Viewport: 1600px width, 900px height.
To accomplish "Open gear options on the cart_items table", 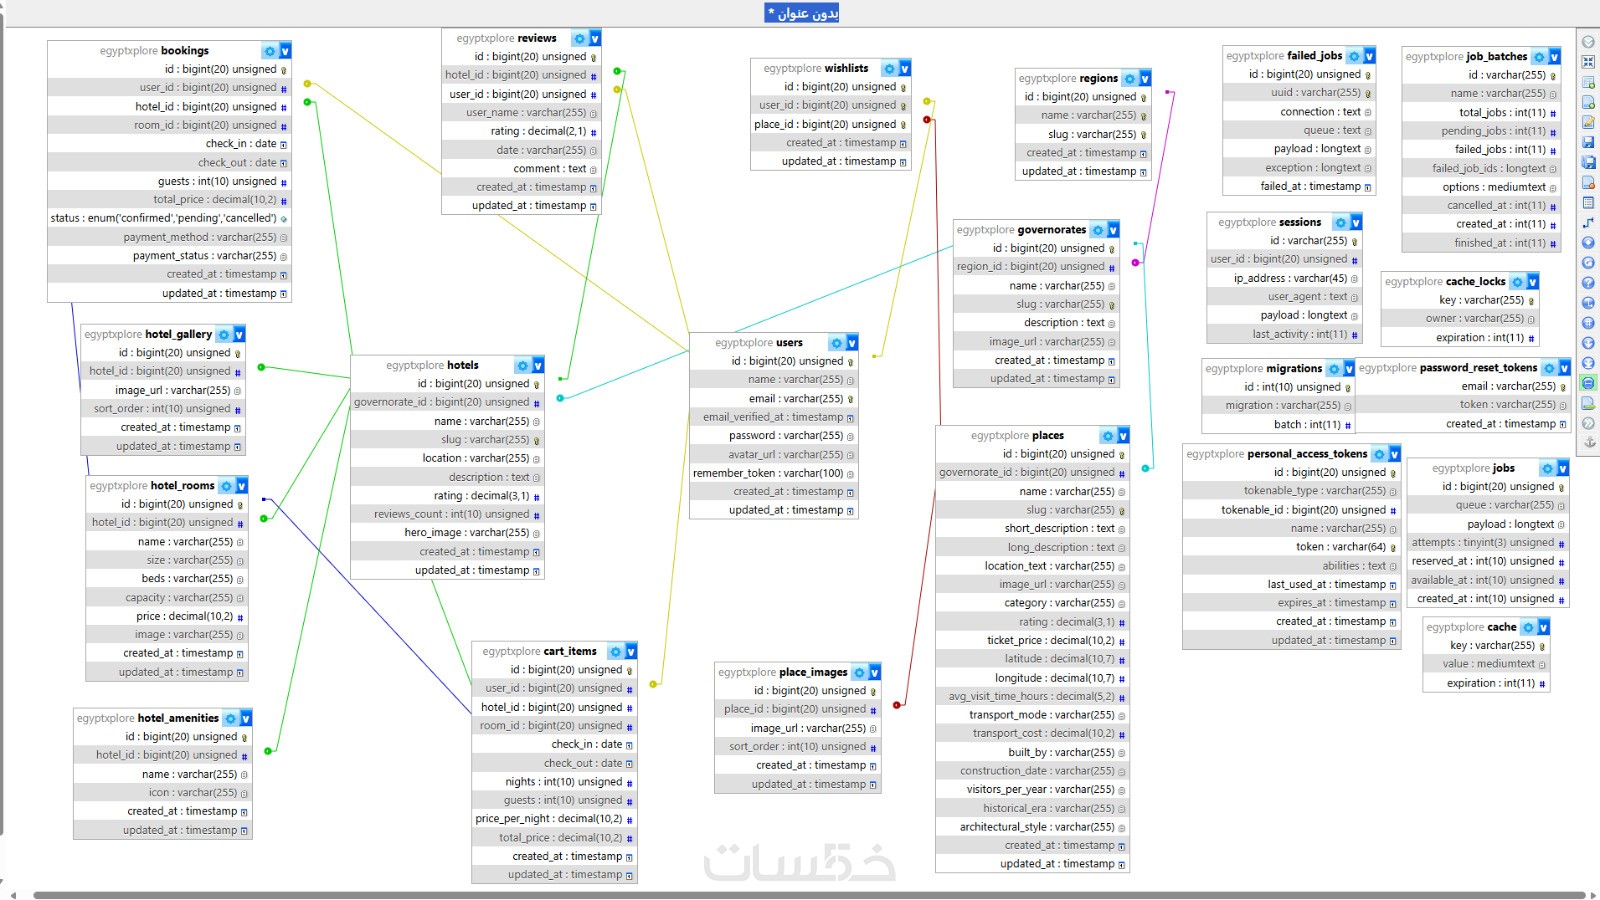I will tap(615, 651).
